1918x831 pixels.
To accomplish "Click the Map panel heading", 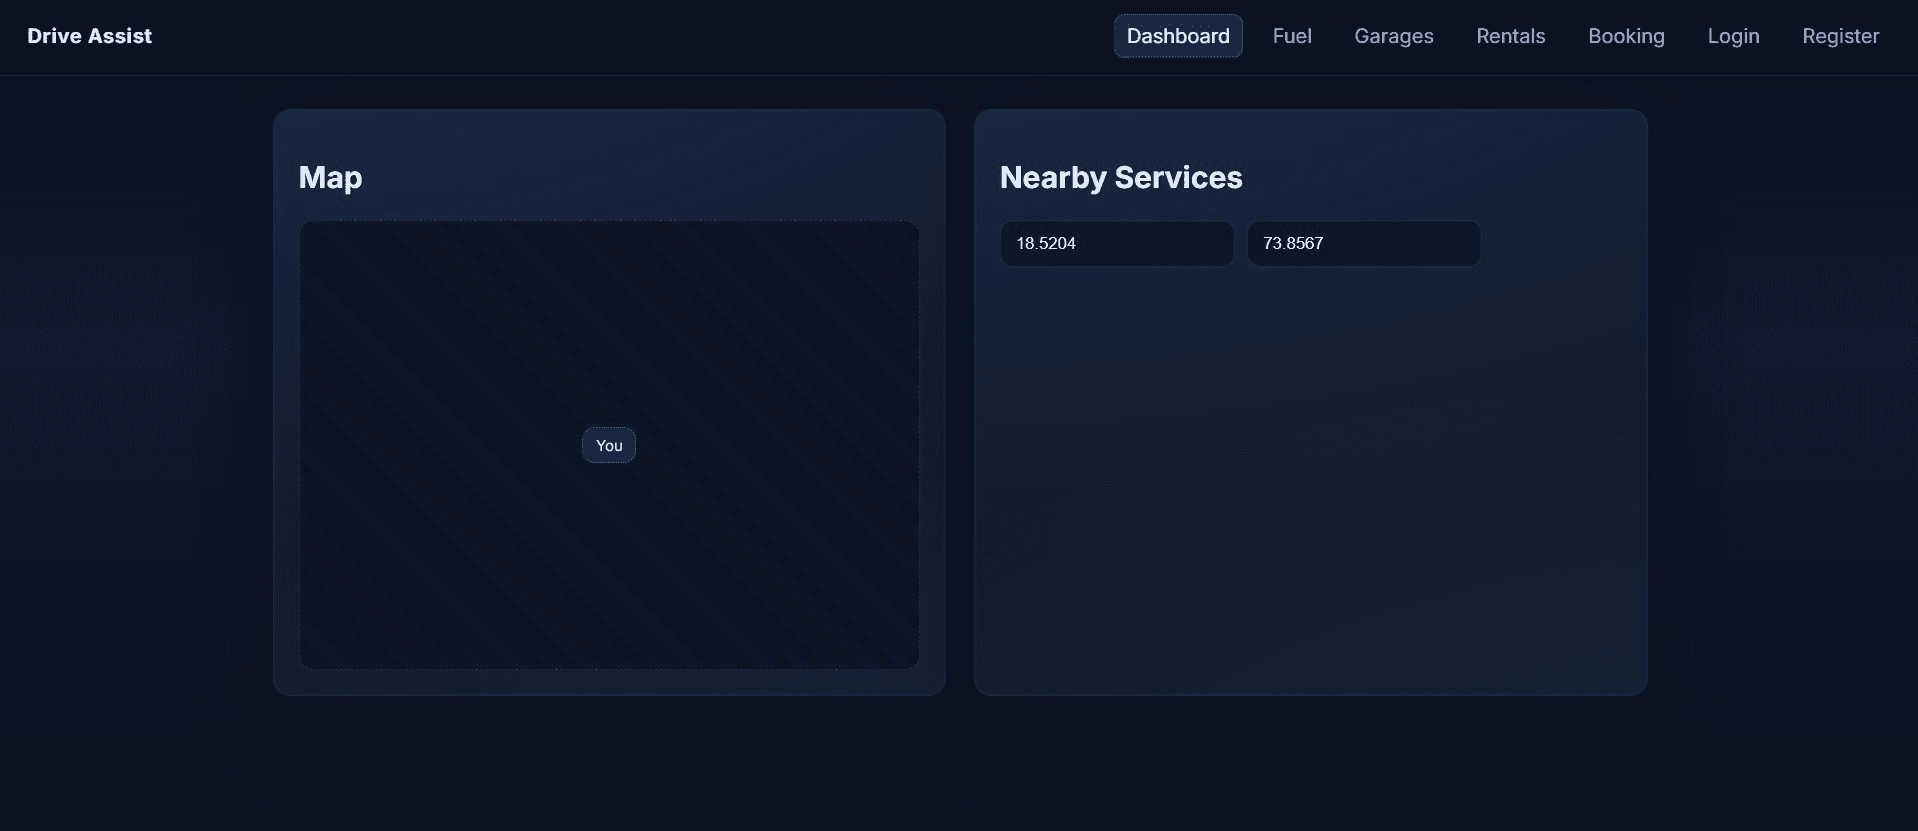I will pyautogui.click(x=330, y=177).
